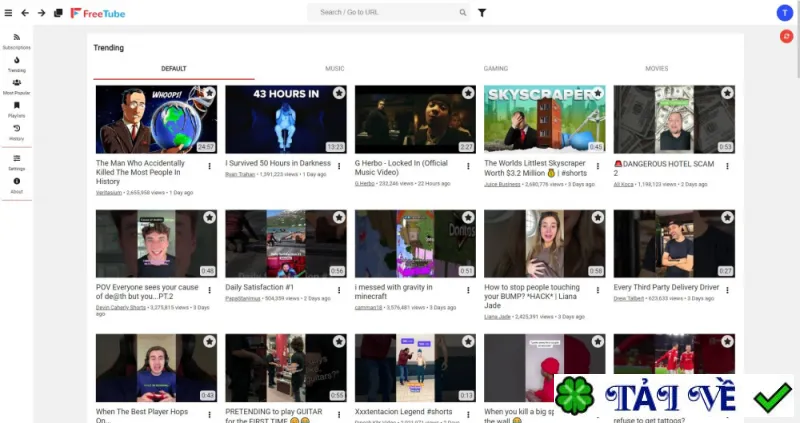This screenshot has width=800, height=423.
Task: Go back with the left arrow
Action: 25,13
